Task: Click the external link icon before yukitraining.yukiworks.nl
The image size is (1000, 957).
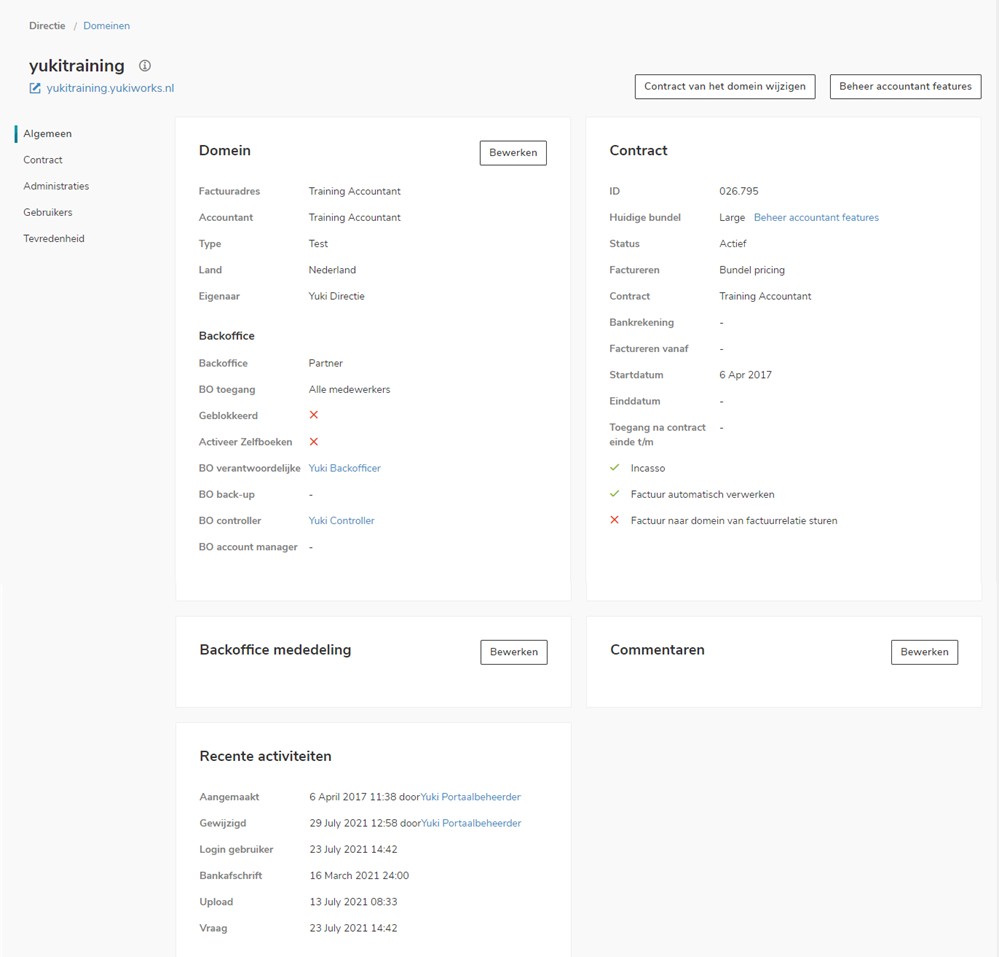Action: pos(35,89)
